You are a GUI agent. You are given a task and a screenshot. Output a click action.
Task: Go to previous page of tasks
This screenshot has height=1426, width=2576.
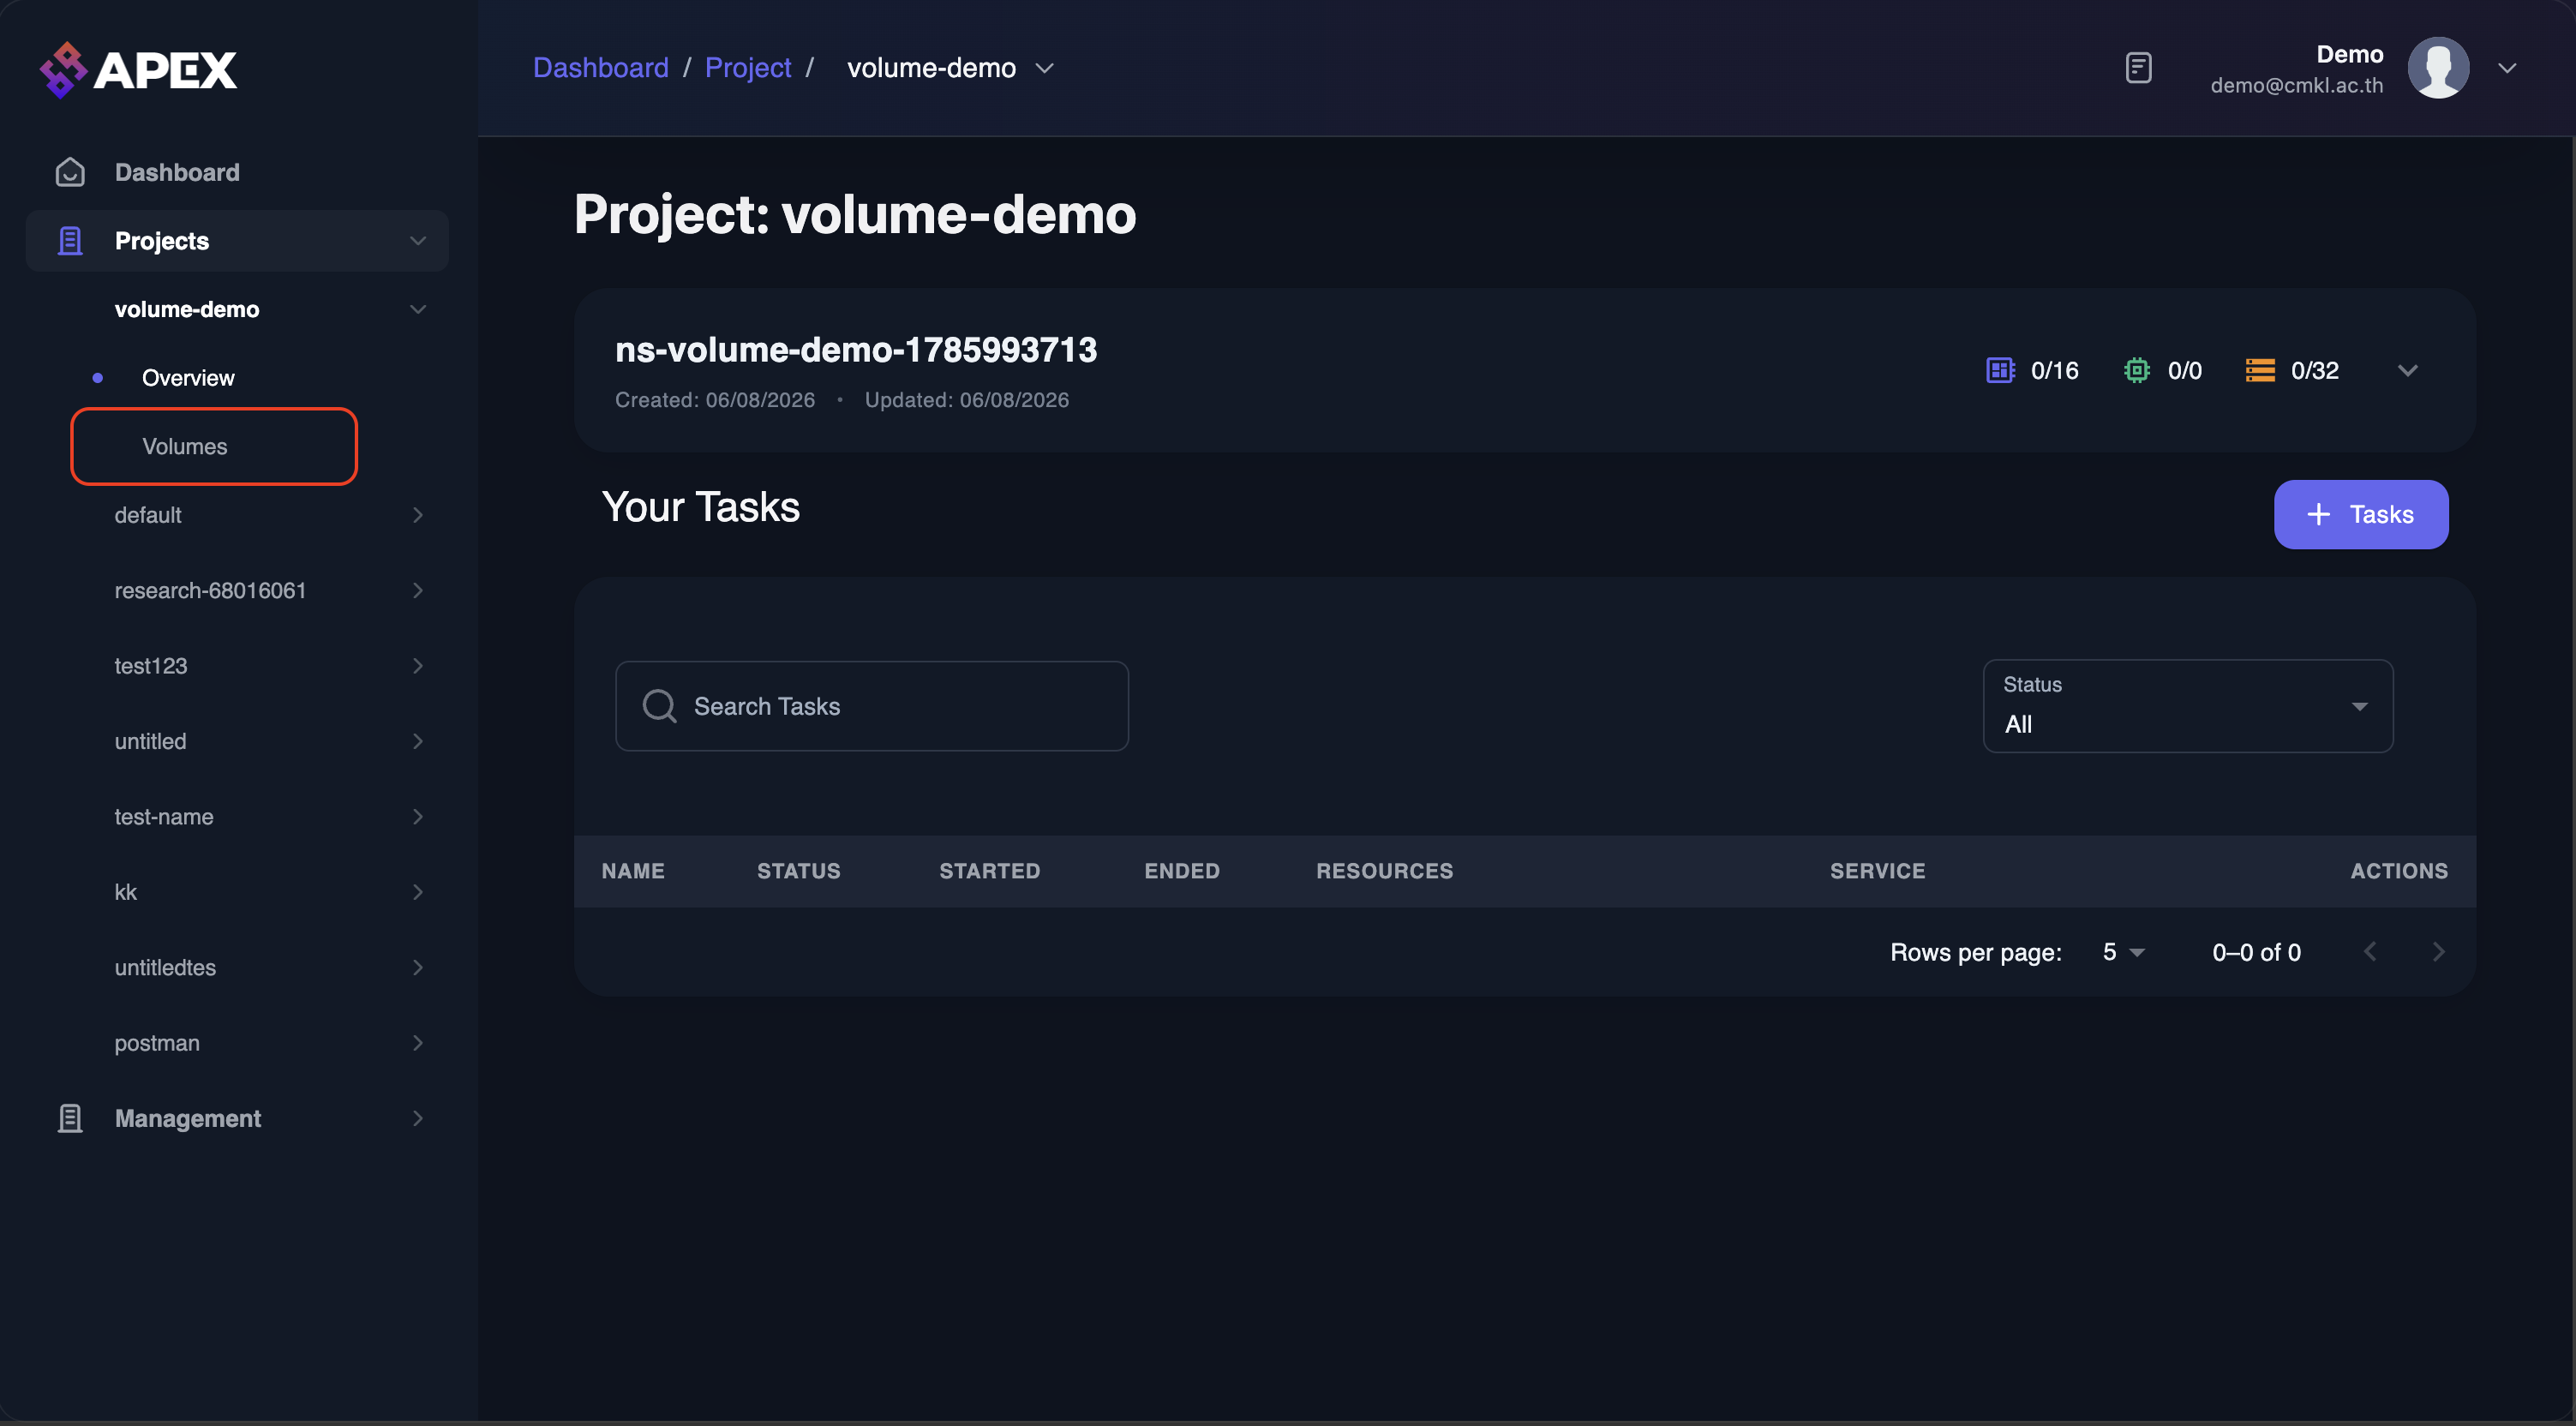click(2370, 951)
